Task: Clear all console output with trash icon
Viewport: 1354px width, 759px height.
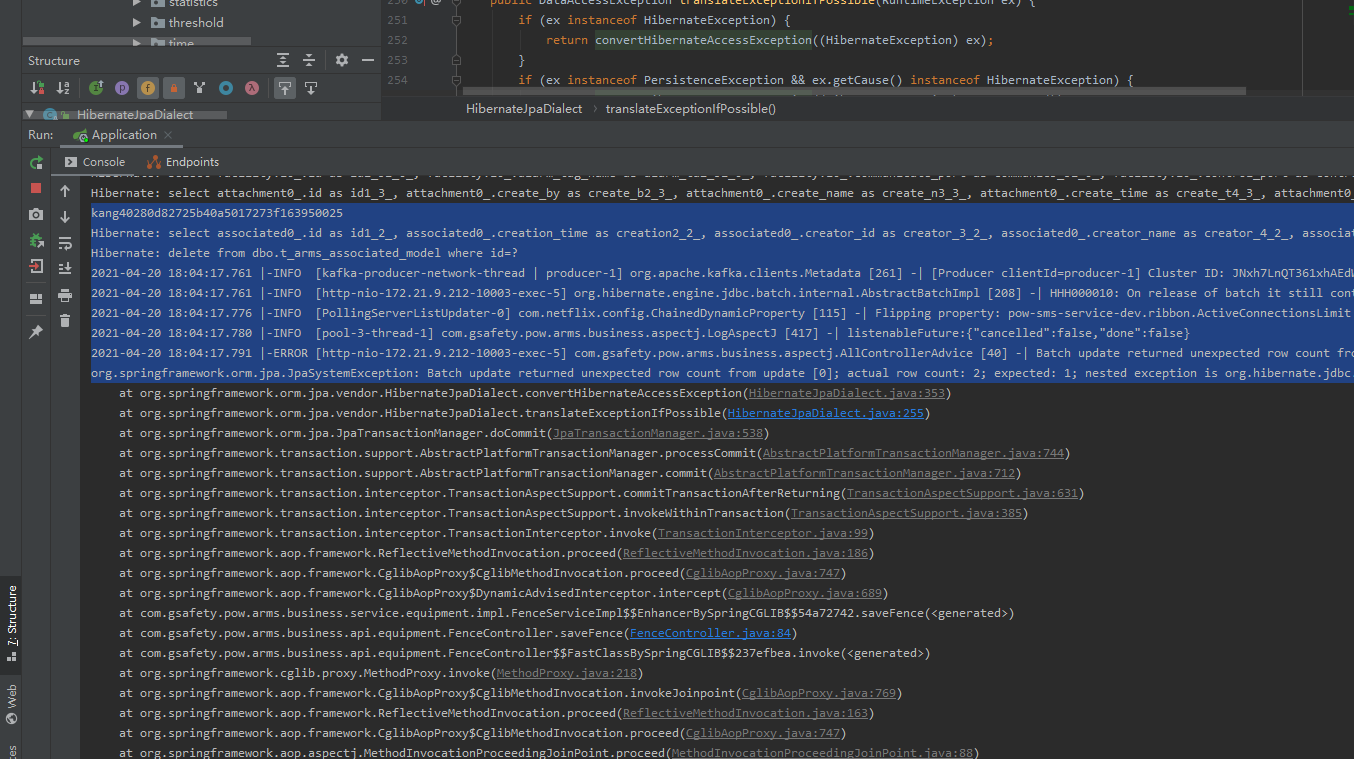Action: pyautogui.click(x=65, y=321)
